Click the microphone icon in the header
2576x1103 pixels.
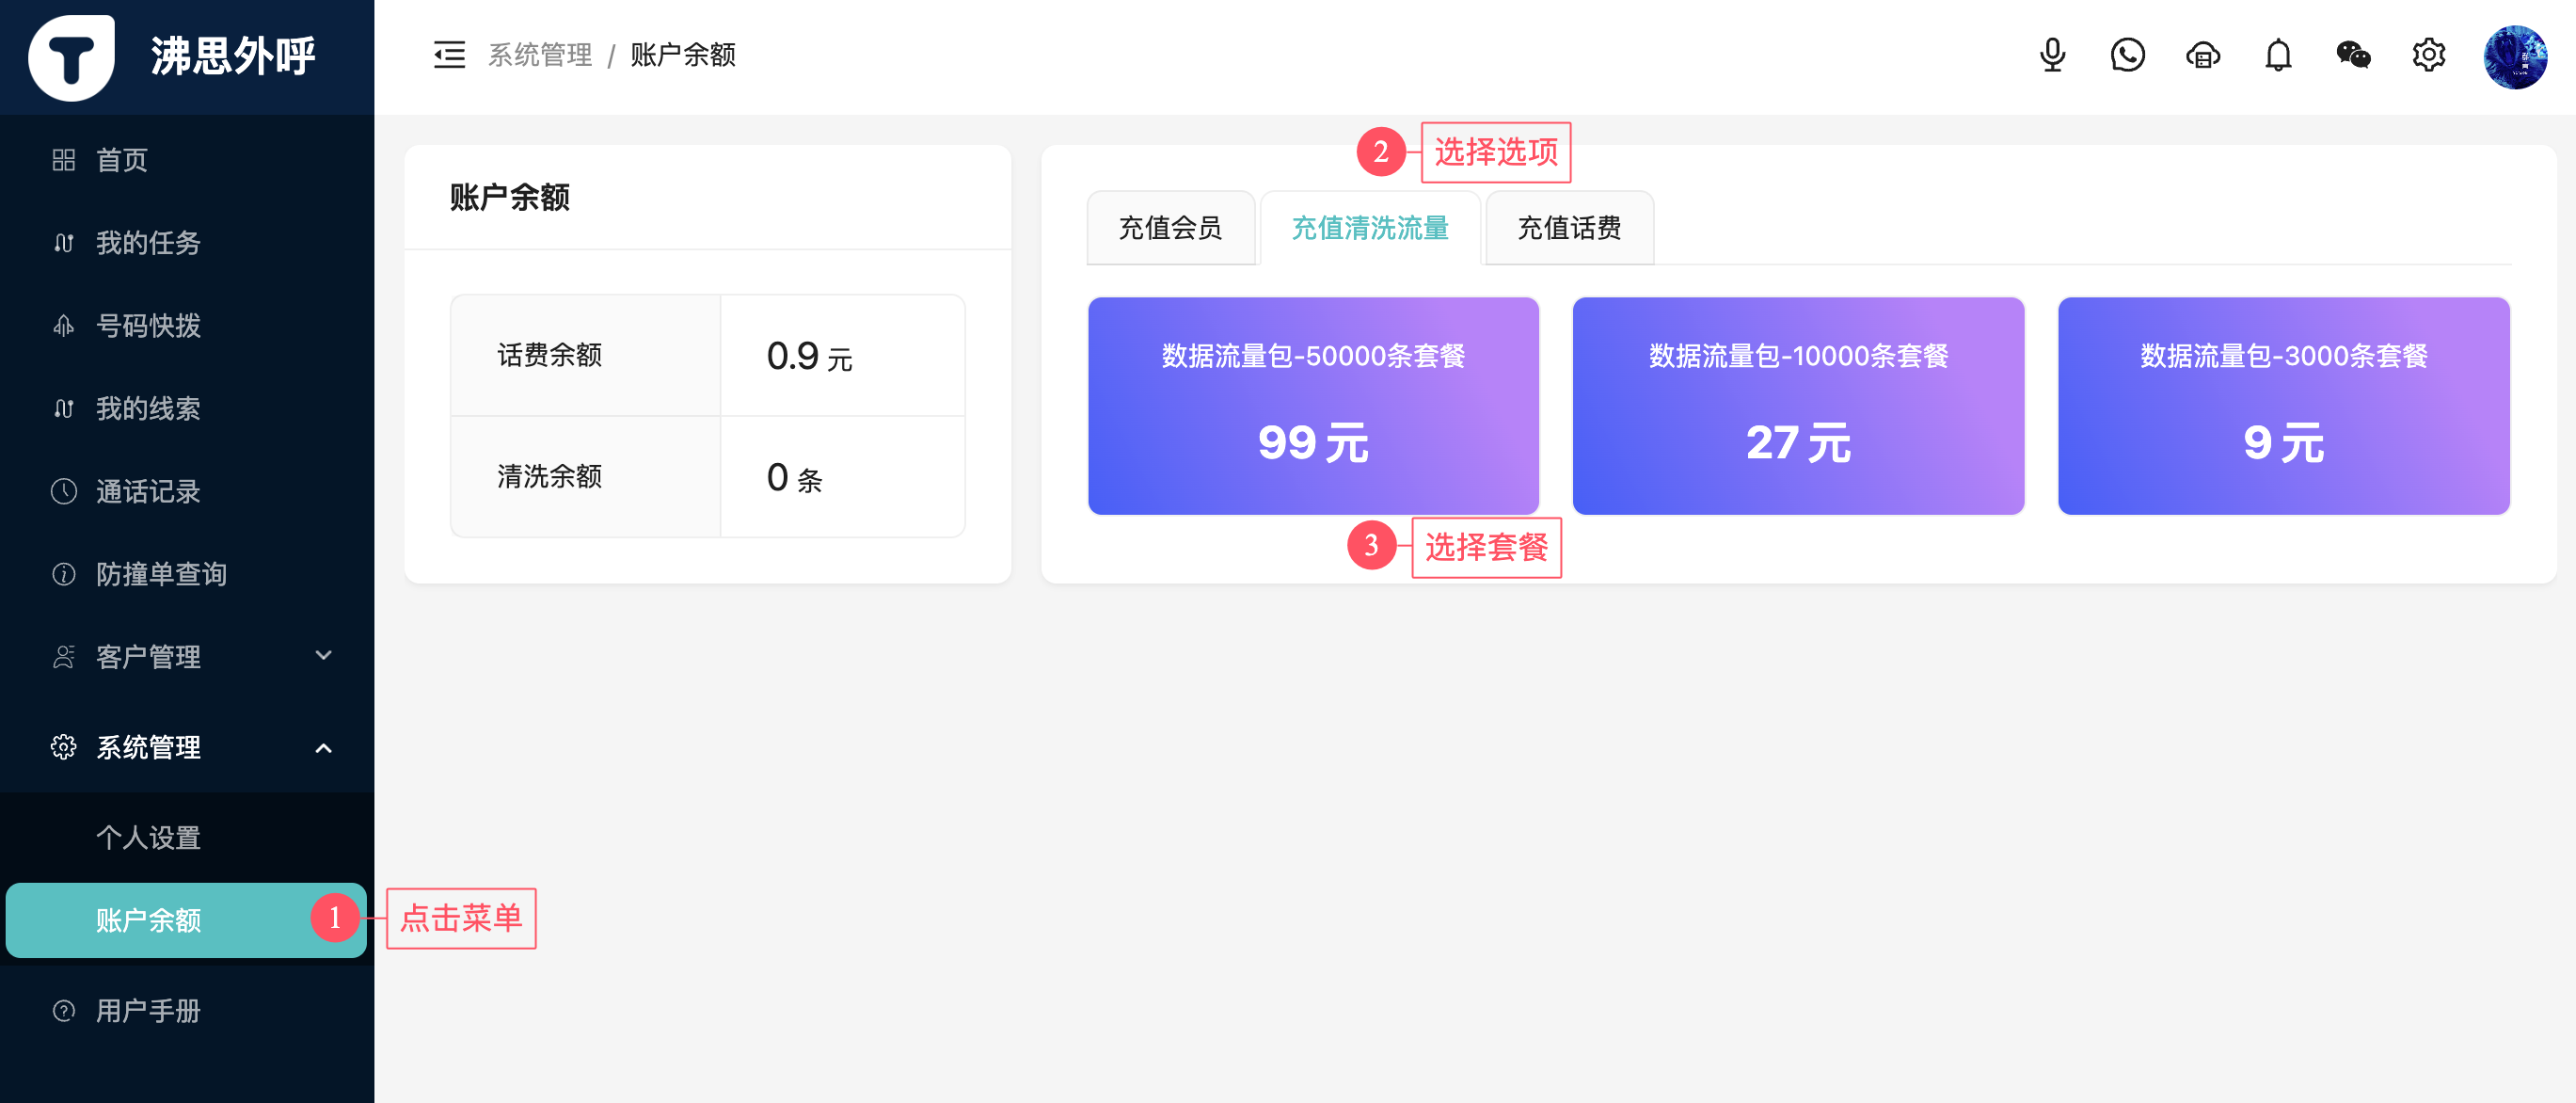(2052, 55)
